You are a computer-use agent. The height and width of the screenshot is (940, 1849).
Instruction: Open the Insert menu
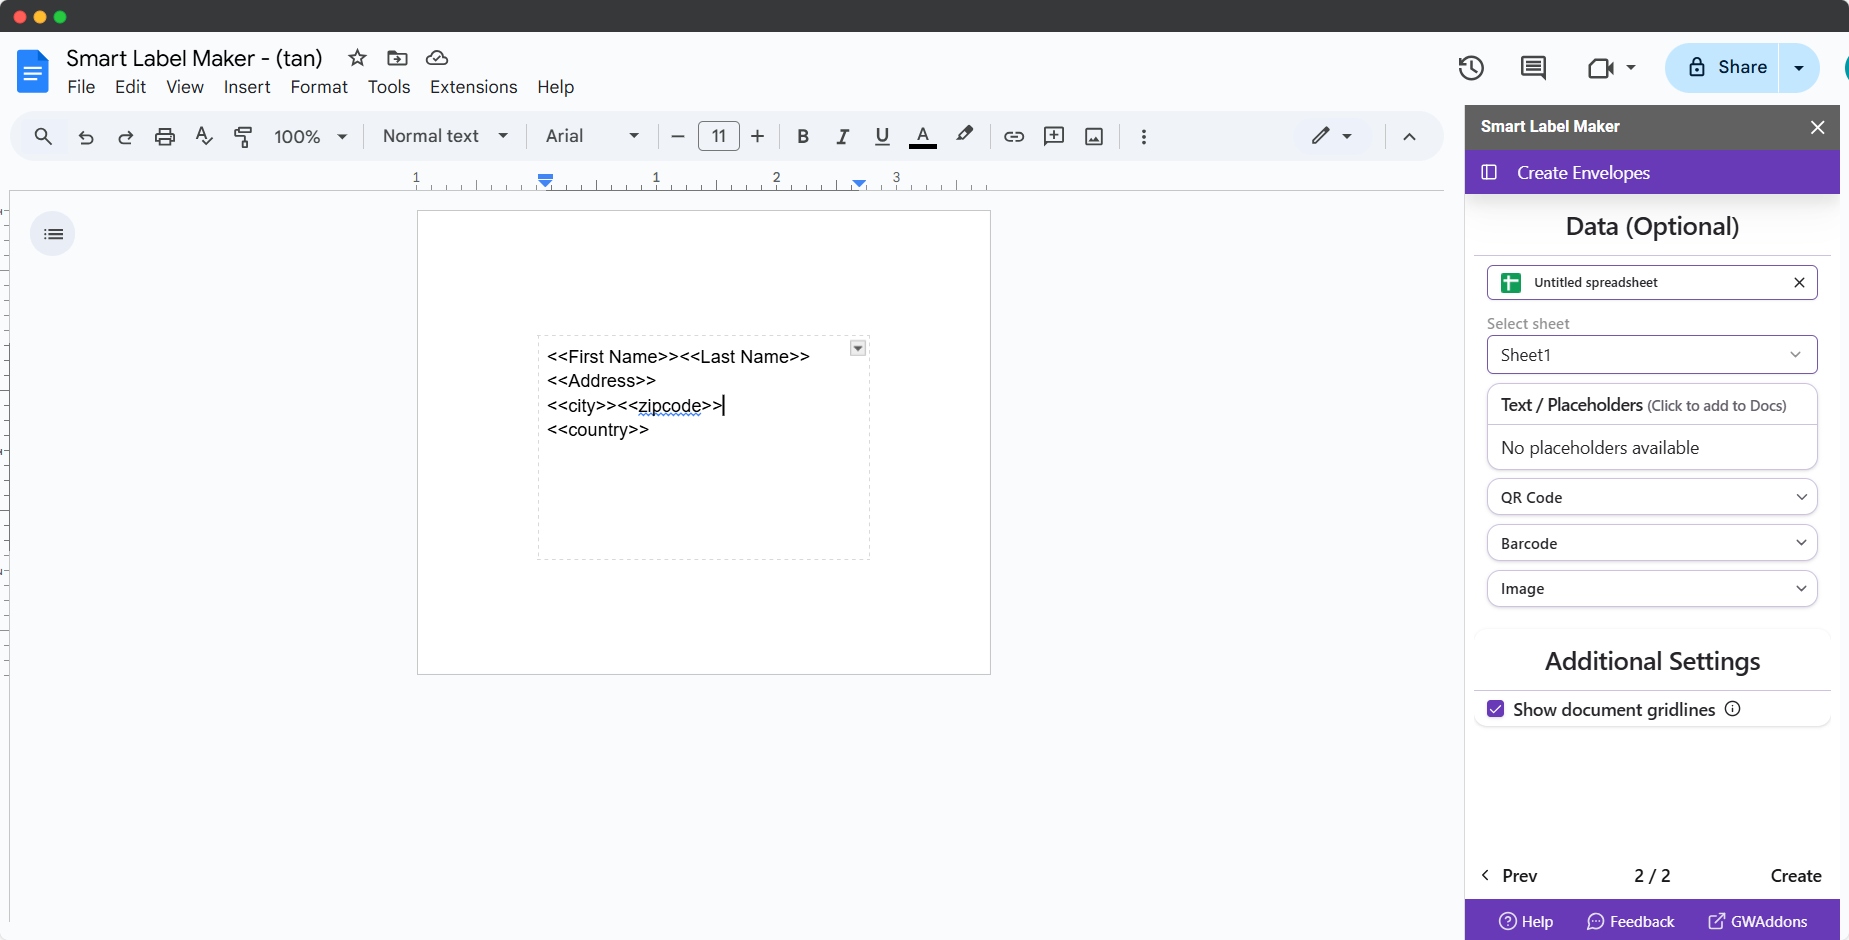point(247,87)
